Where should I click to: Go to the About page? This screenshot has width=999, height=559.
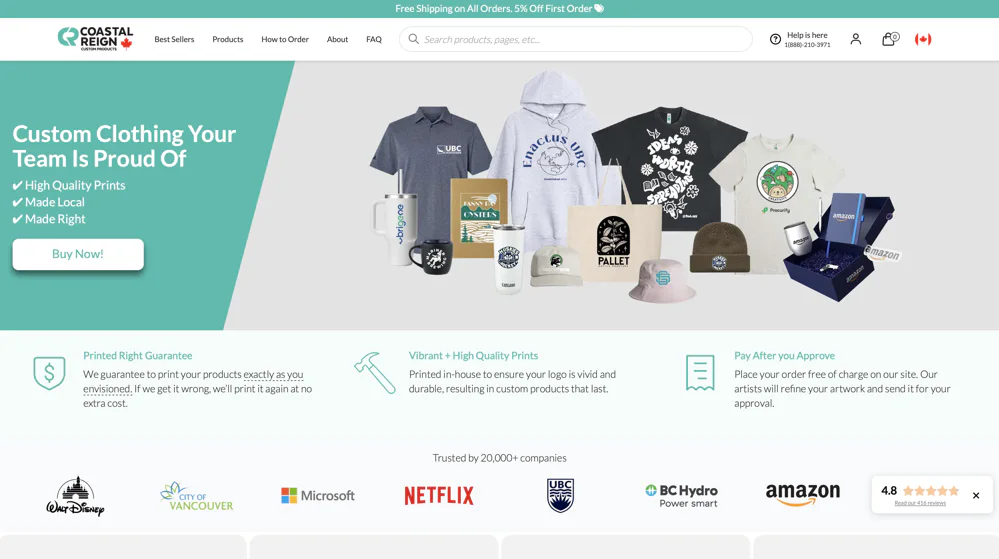click(337, 40)
